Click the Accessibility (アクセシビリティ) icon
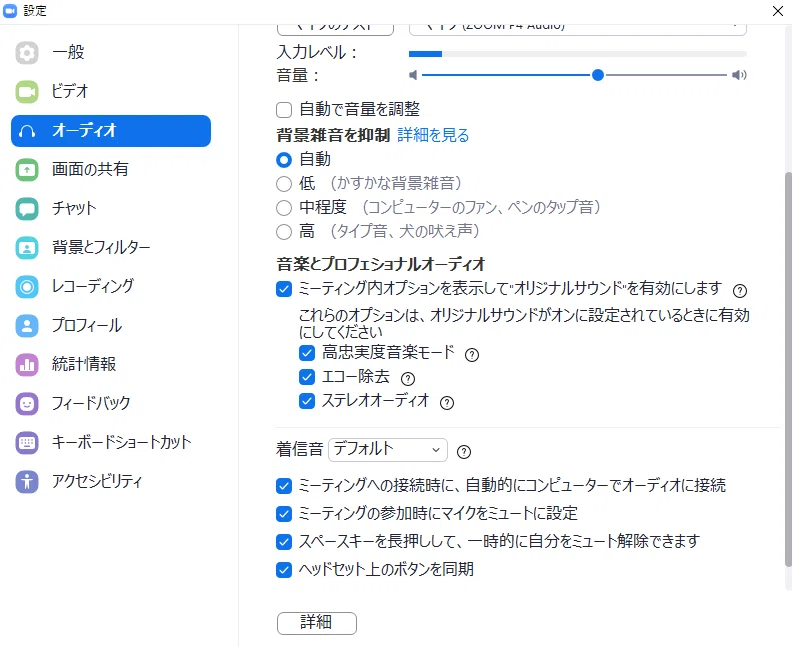This screenshot has height=647, width=792. click(x=27, y=481)
